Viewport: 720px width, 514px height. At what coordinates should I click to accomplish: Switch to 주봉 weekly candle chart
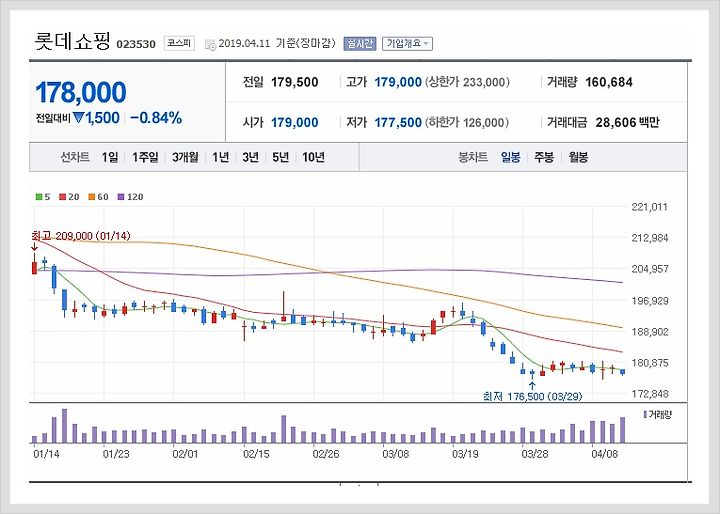(x=544, y=157)
